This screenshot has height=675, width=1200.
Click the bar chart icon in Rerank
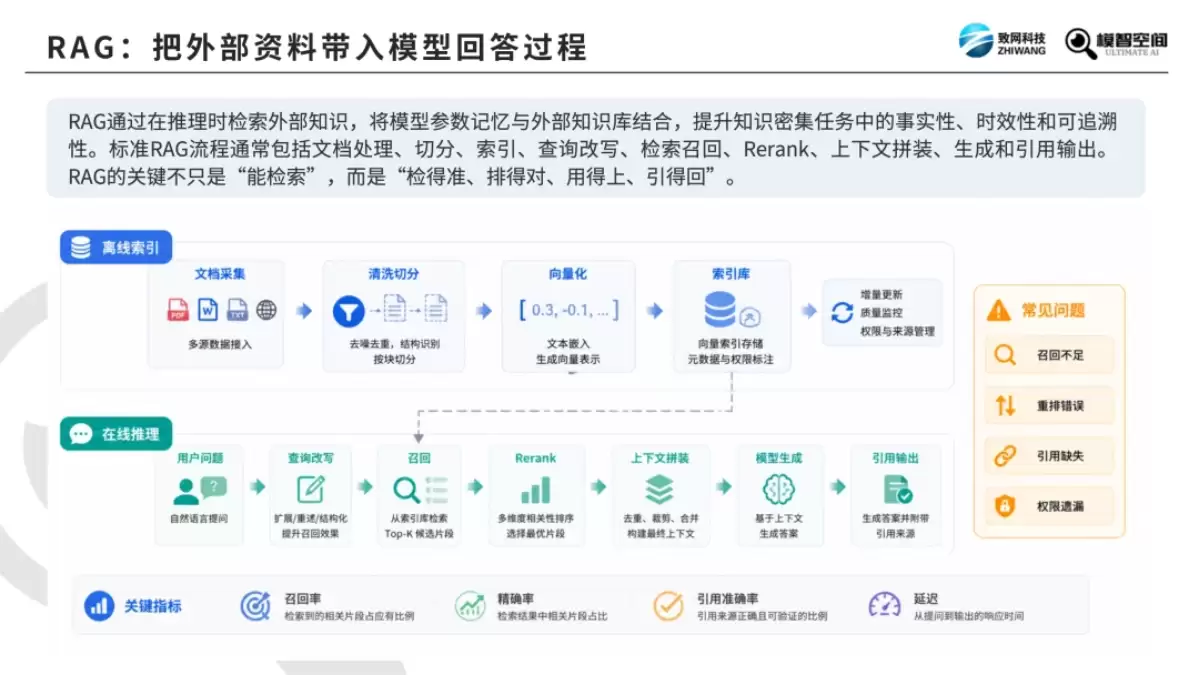[535, 490]
